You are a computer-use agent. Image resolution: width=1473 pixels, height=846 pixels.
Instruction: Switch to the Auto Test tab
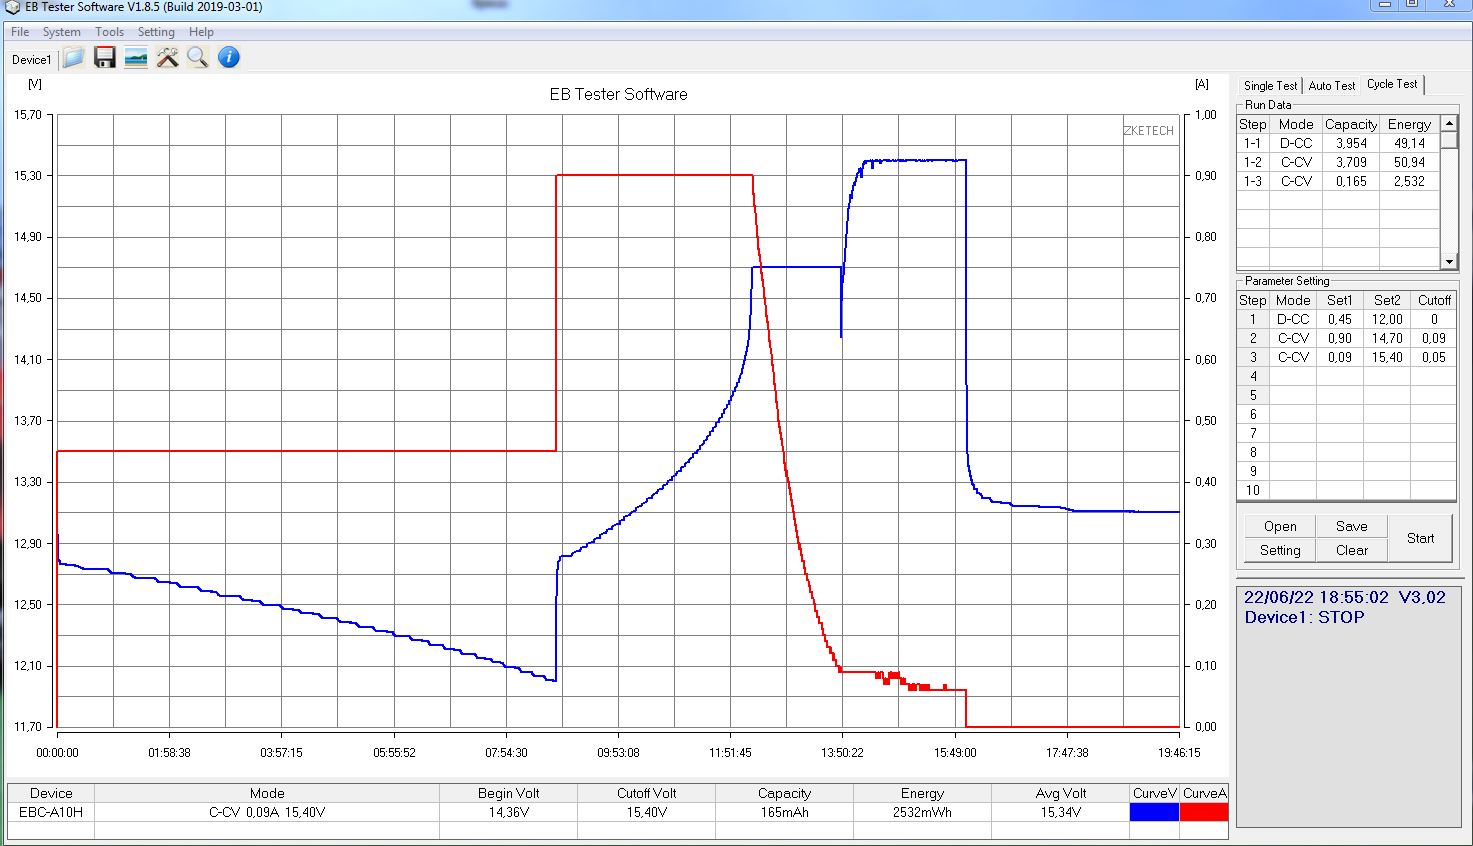tap(1332, 86)
